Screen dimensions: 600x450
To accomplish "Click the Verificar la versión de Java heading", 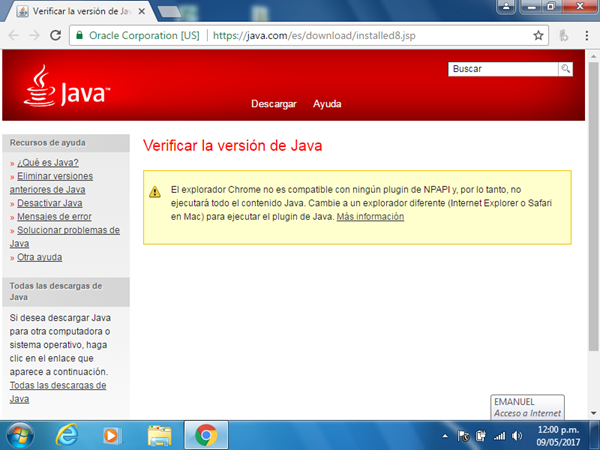I will (x=232, y=146).
